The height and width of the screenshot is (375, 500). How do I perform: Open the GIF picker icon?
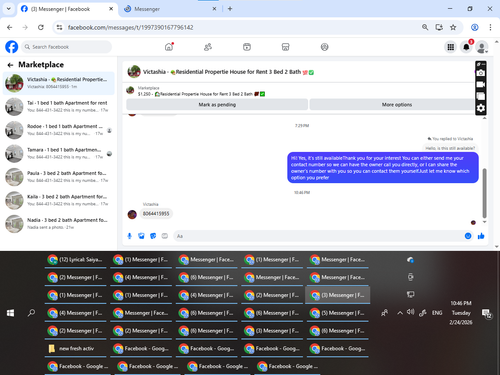click(165, 236)
